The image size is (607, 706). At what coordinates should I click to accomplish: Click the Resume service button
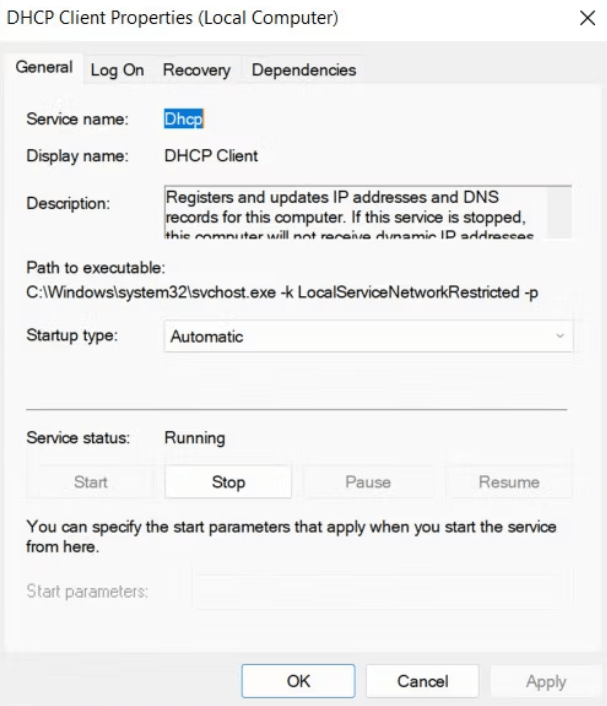(x=509, y=482)
